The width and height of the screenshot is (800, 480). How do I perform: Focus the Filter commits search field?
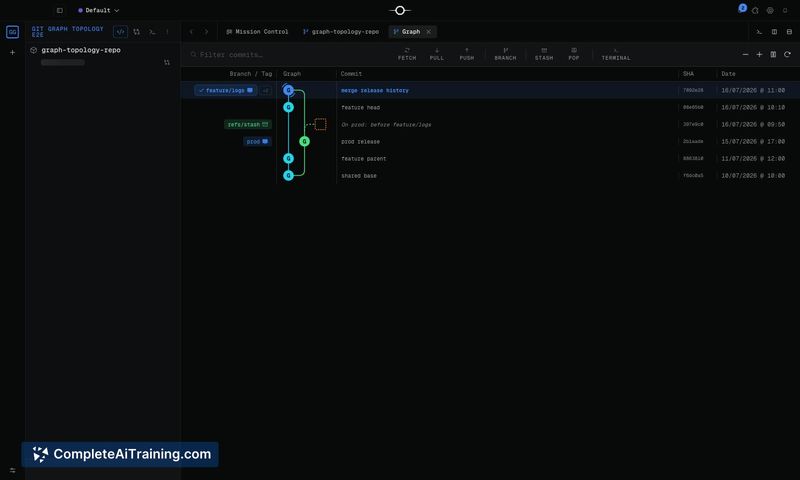point(286,55)
